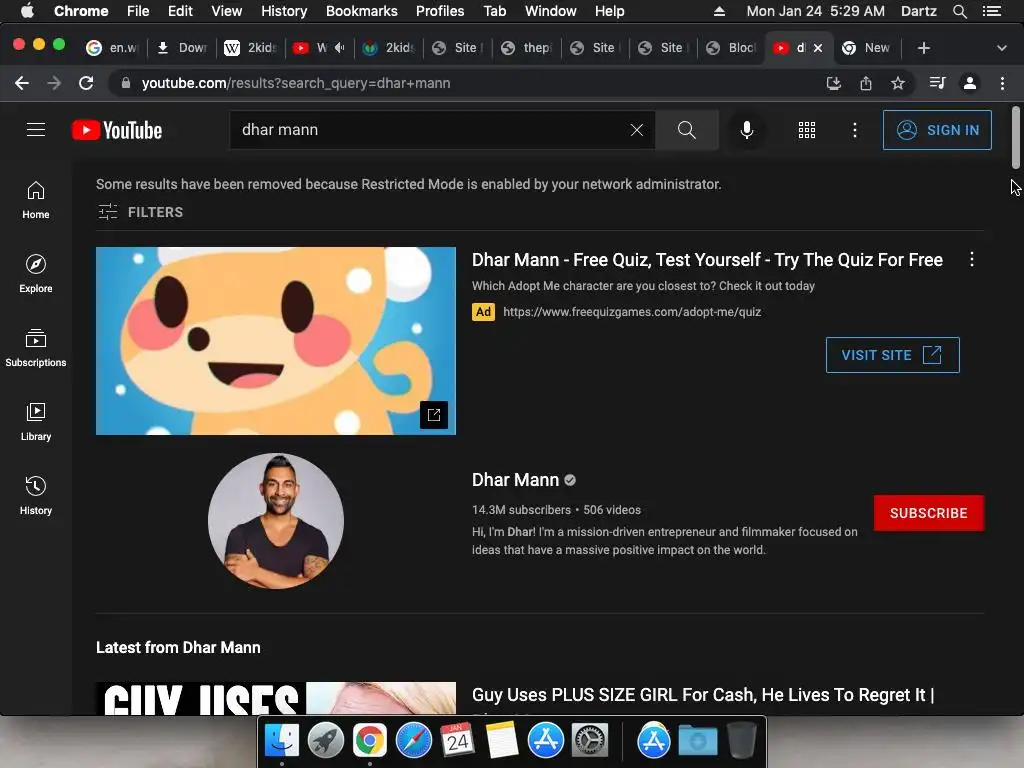The height and width of the screenshot is (768, 1024).
Task: Click the Adopt Me ad thumbnail
Action: (276, 340)
